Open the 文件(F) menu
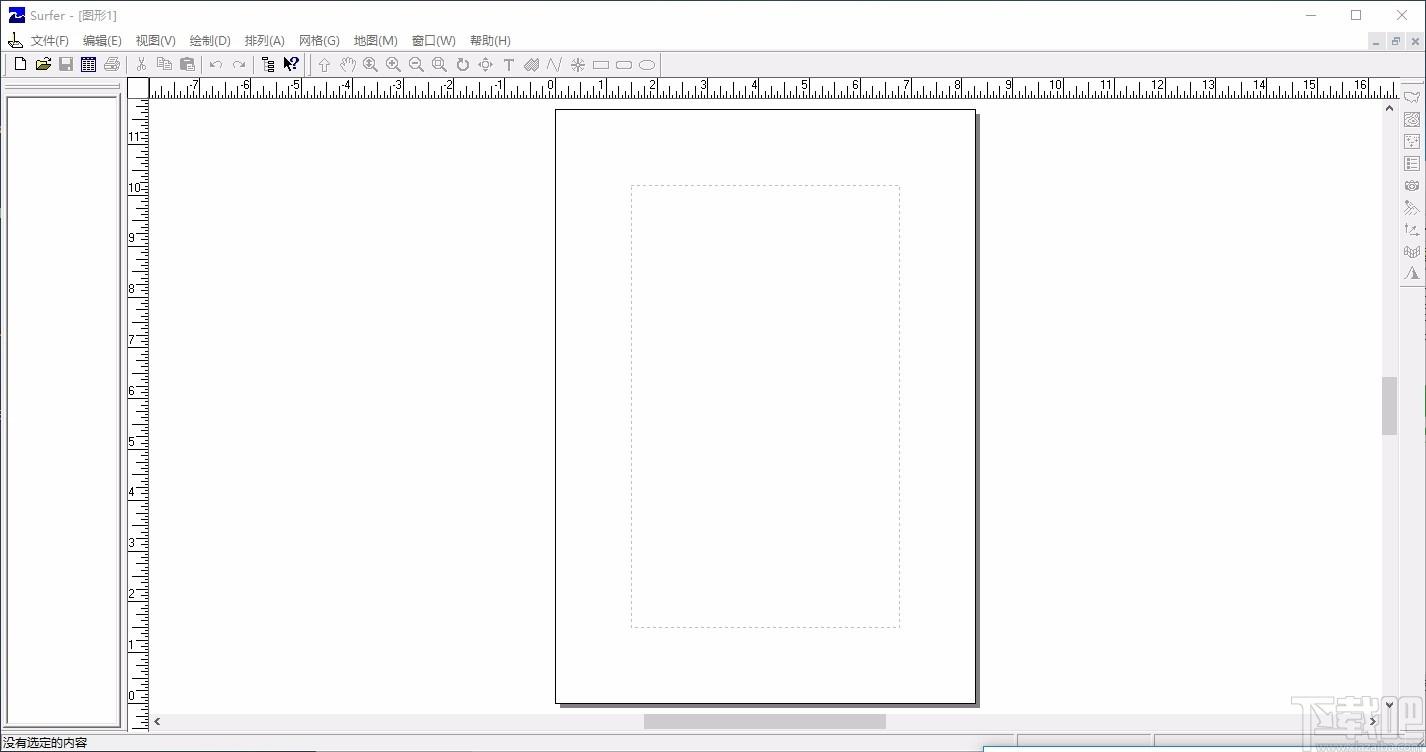The width and height of the screenshot is (1426, 752). point(50,41)
